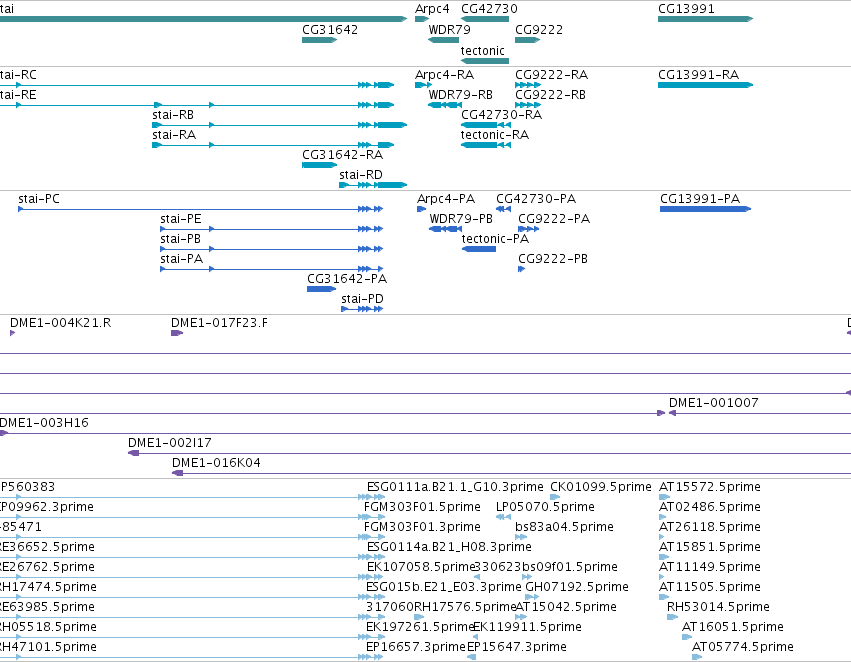This screenshot has height=662, width=851.
Task: Select transcript stai-RC label
Action: (18, 74)
